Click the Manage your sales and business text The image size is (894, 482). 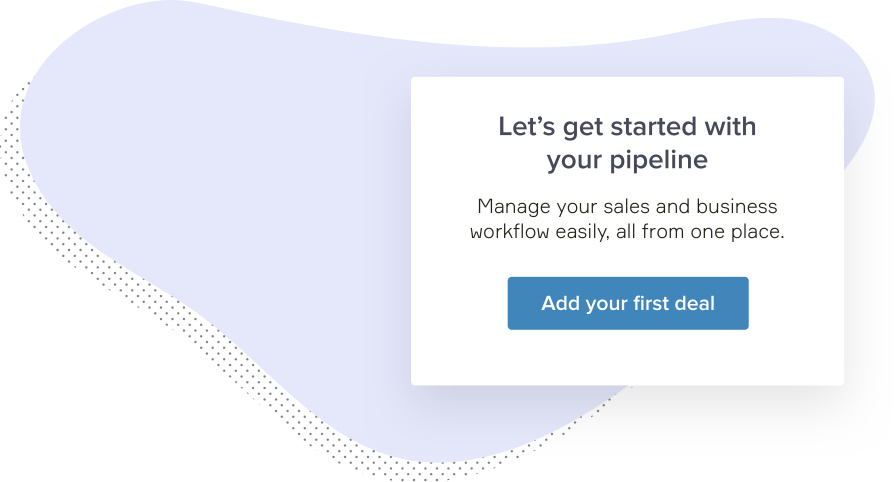click(627, 206)
